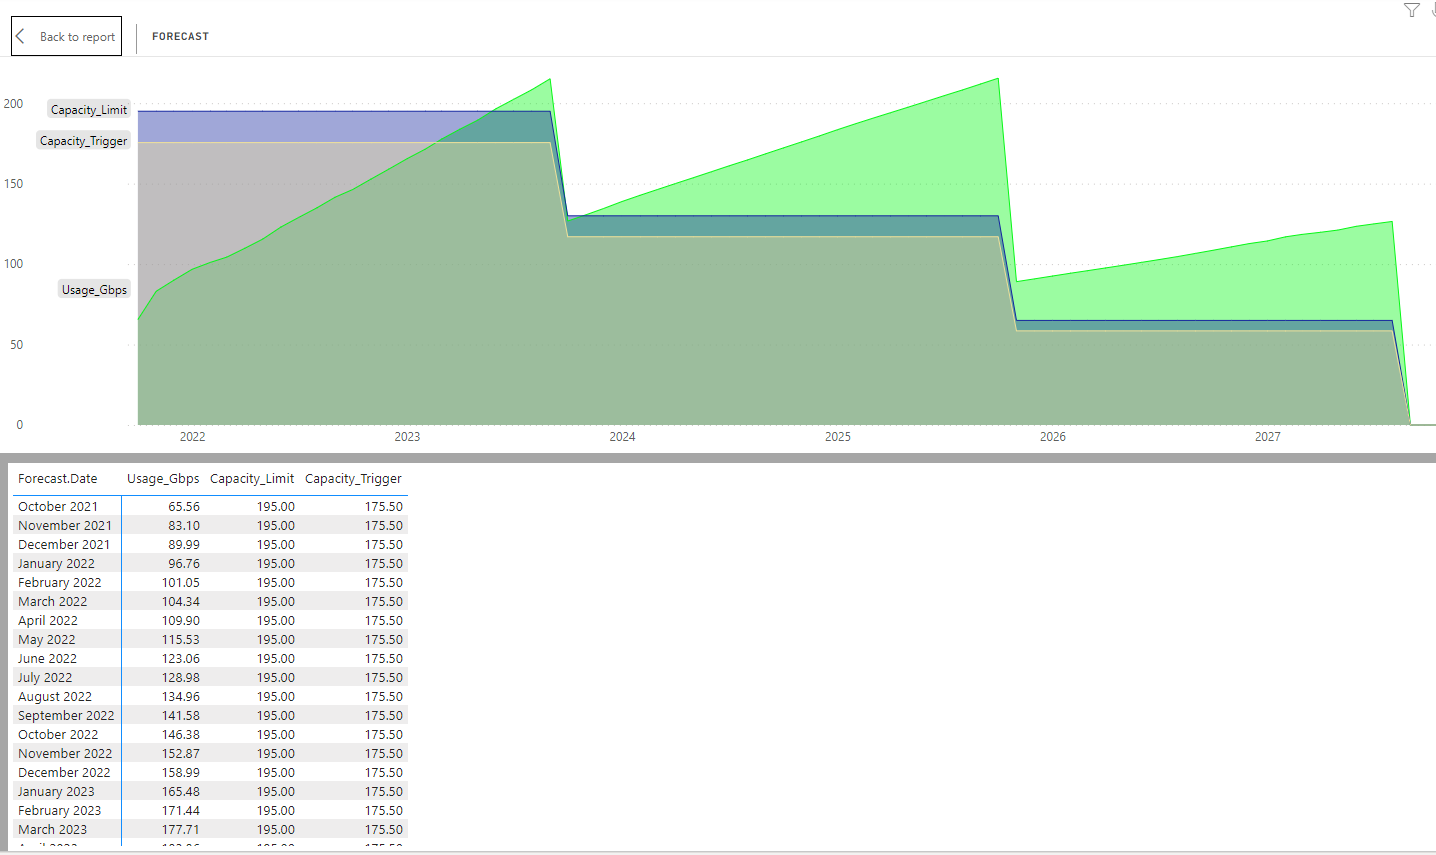Viewport: 1436px width, 855px height.
Task: Sort table by Usage_Gbps column header
Action: coord(163,479)
